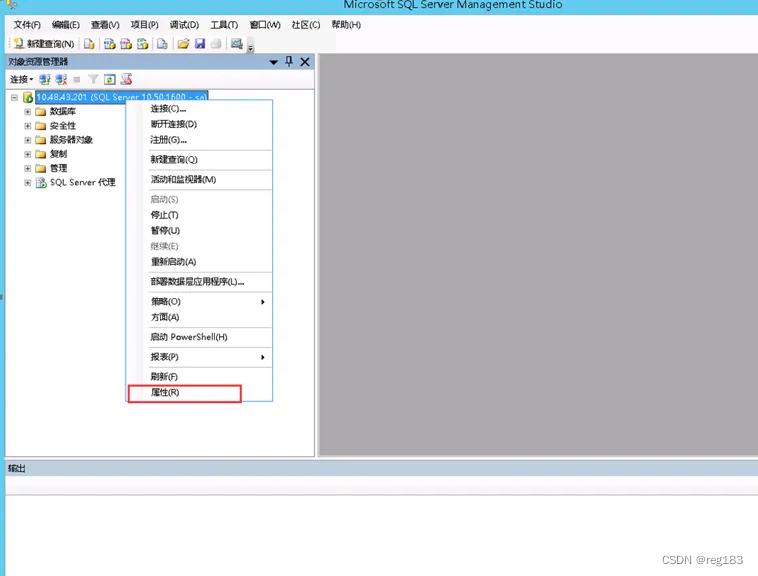Open the 报表(P) submenu
758x576 pixels.
click(199, 357)
